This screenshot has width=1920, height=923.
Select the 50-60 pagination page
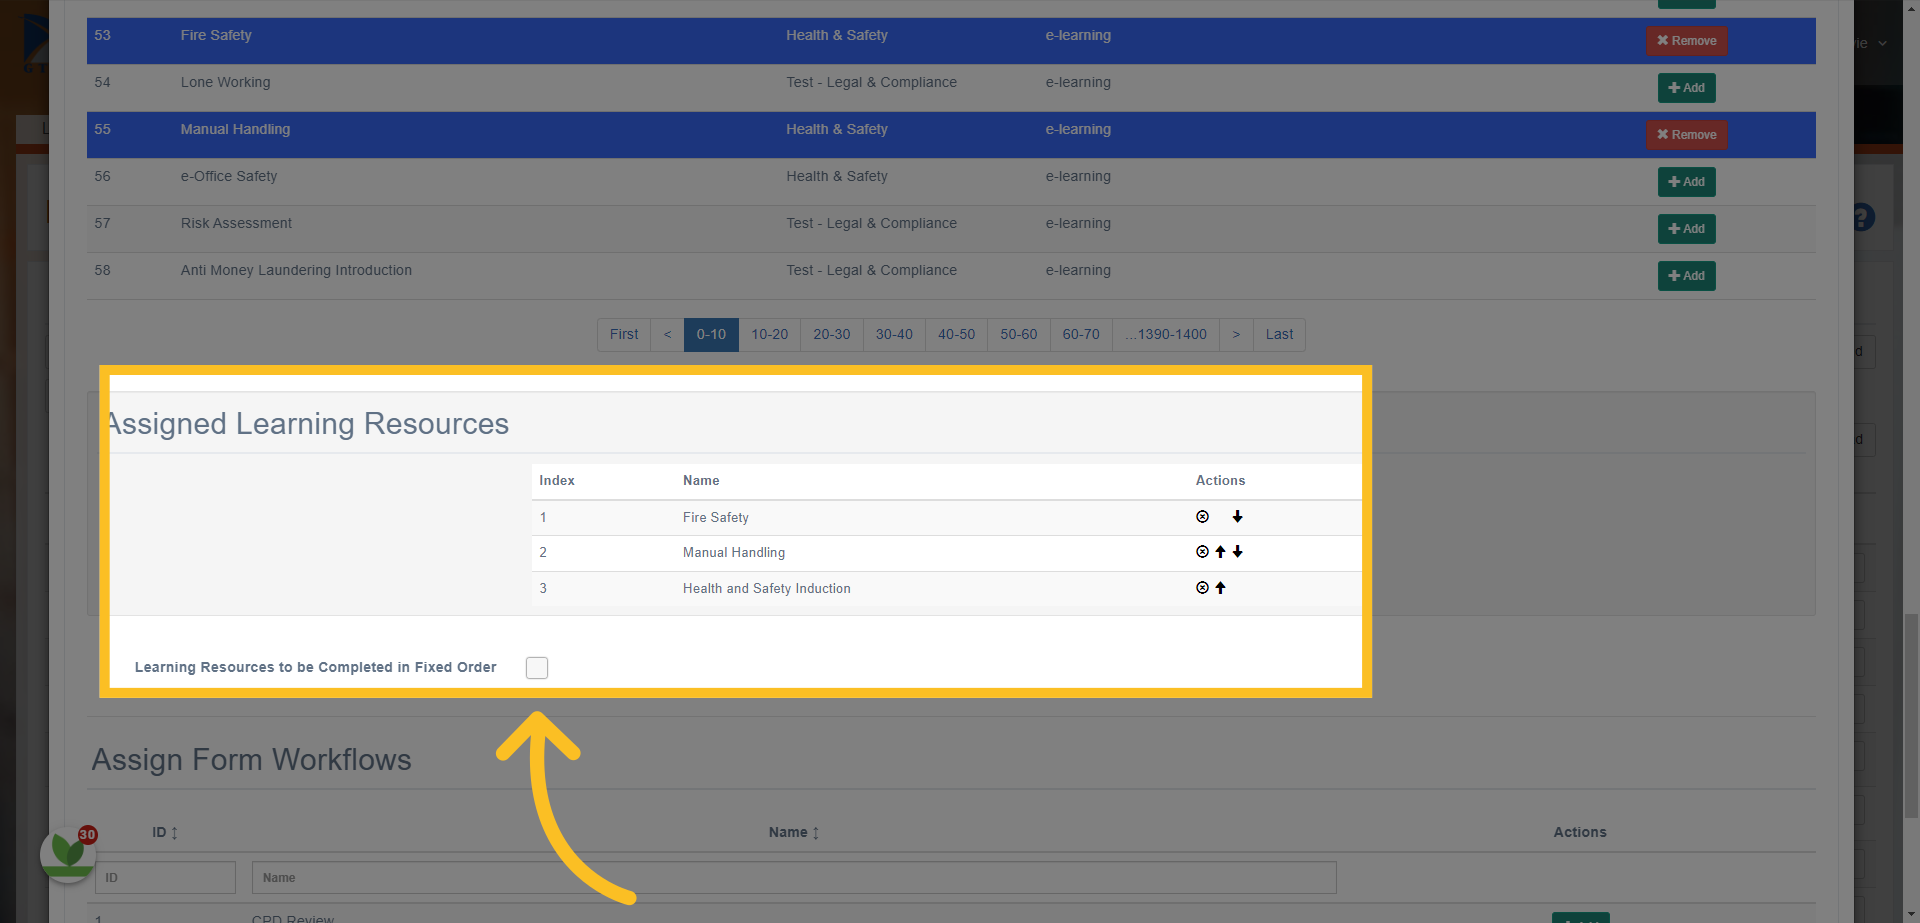click(x=1019, y=335)
